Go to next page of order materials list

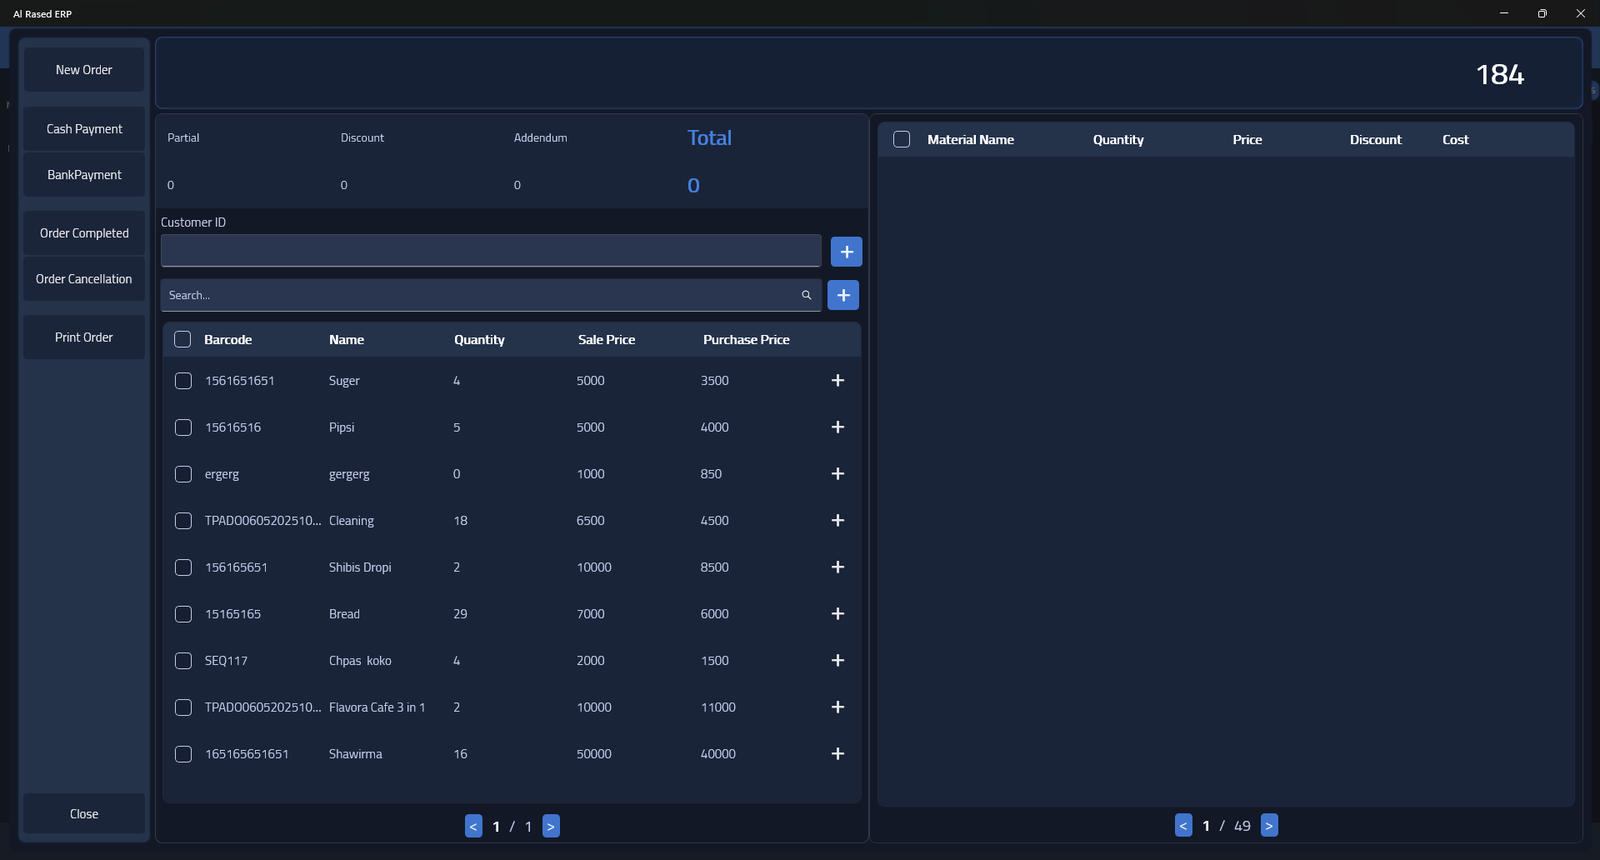click(x=1269, y=826)
